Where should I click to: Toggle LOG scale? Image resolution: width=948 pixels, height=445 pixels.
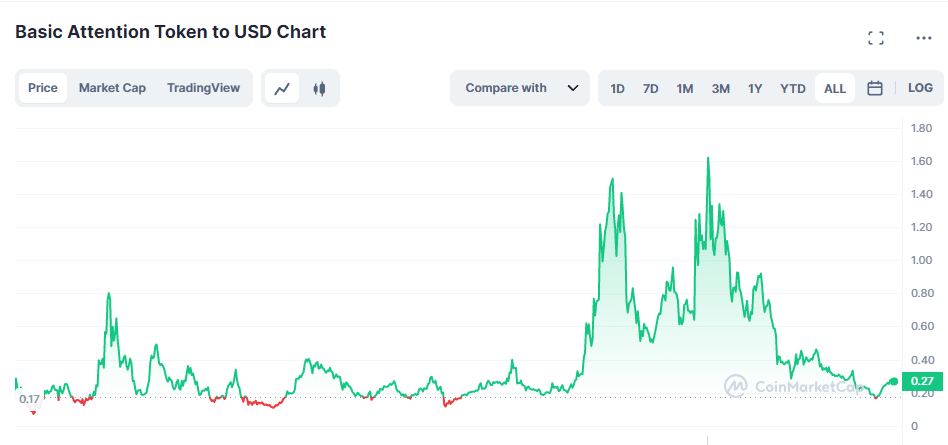[920, 88]
